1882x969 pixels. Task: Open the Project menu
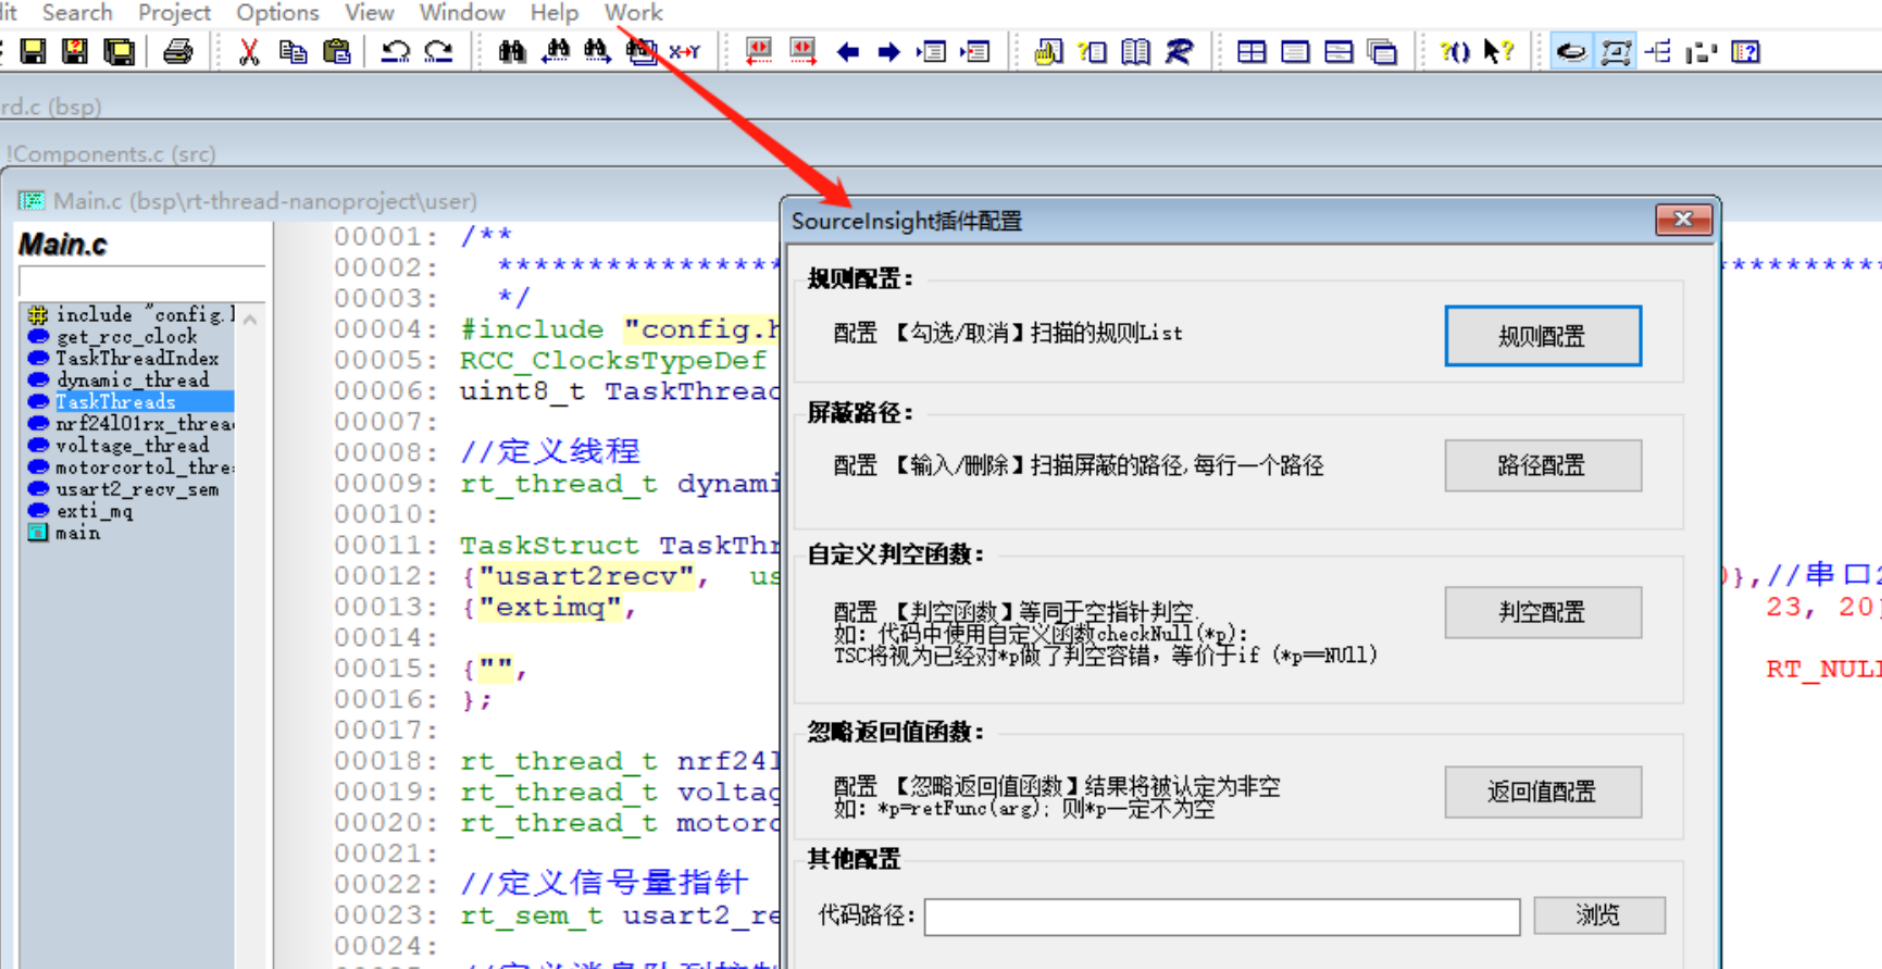coord(174,13)
